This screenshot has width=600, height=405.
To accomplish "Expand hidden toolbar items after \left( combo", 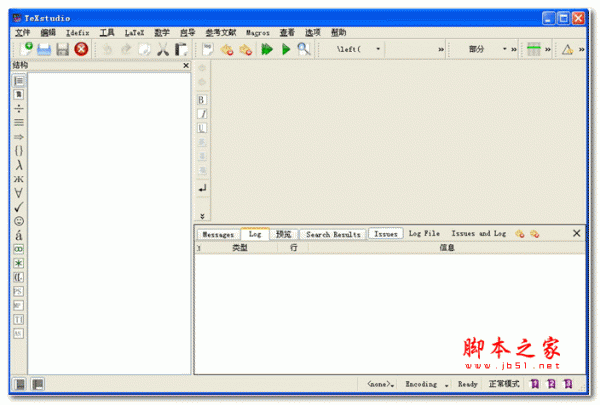I will [441, 49].
